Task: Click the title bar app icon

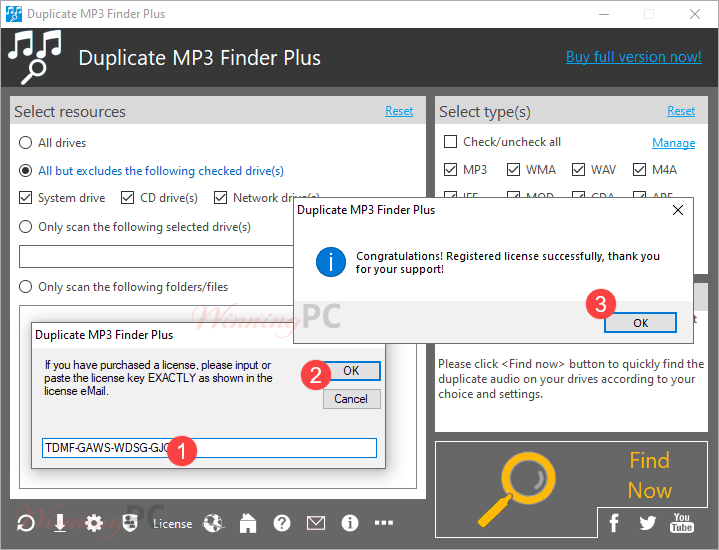Action: pyautogui.click(x=14, y=14)
